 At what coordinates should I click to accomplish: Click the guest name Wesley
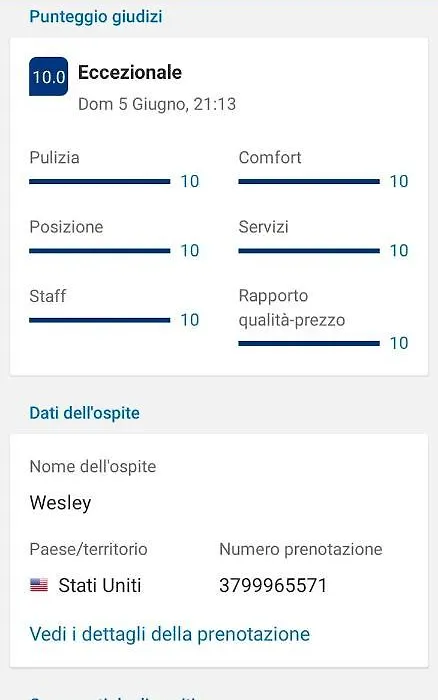[60, 503]
